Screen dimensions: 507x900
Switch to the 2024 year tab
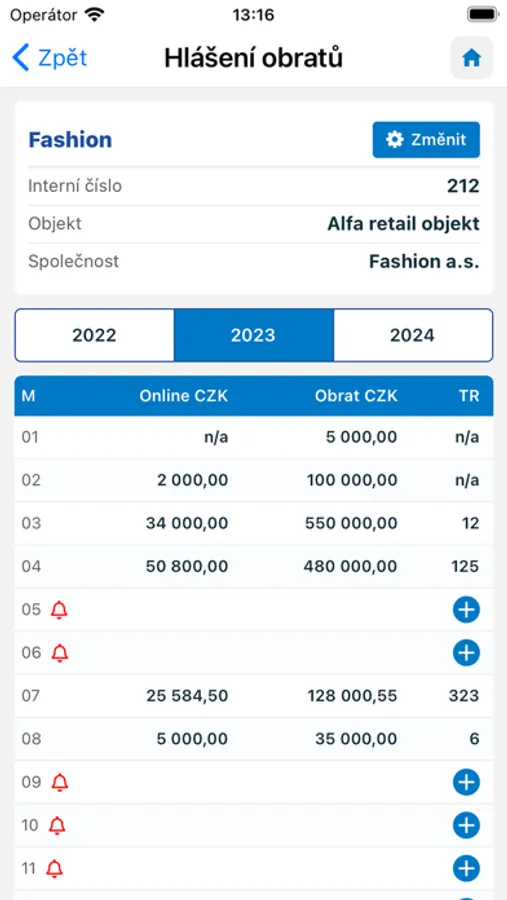pyautogui.click(x=412, y=335)
